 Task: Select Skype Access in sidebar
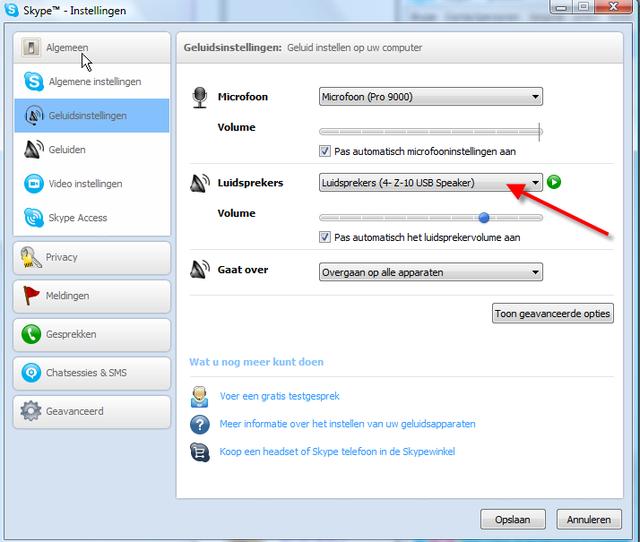[92, 218]
